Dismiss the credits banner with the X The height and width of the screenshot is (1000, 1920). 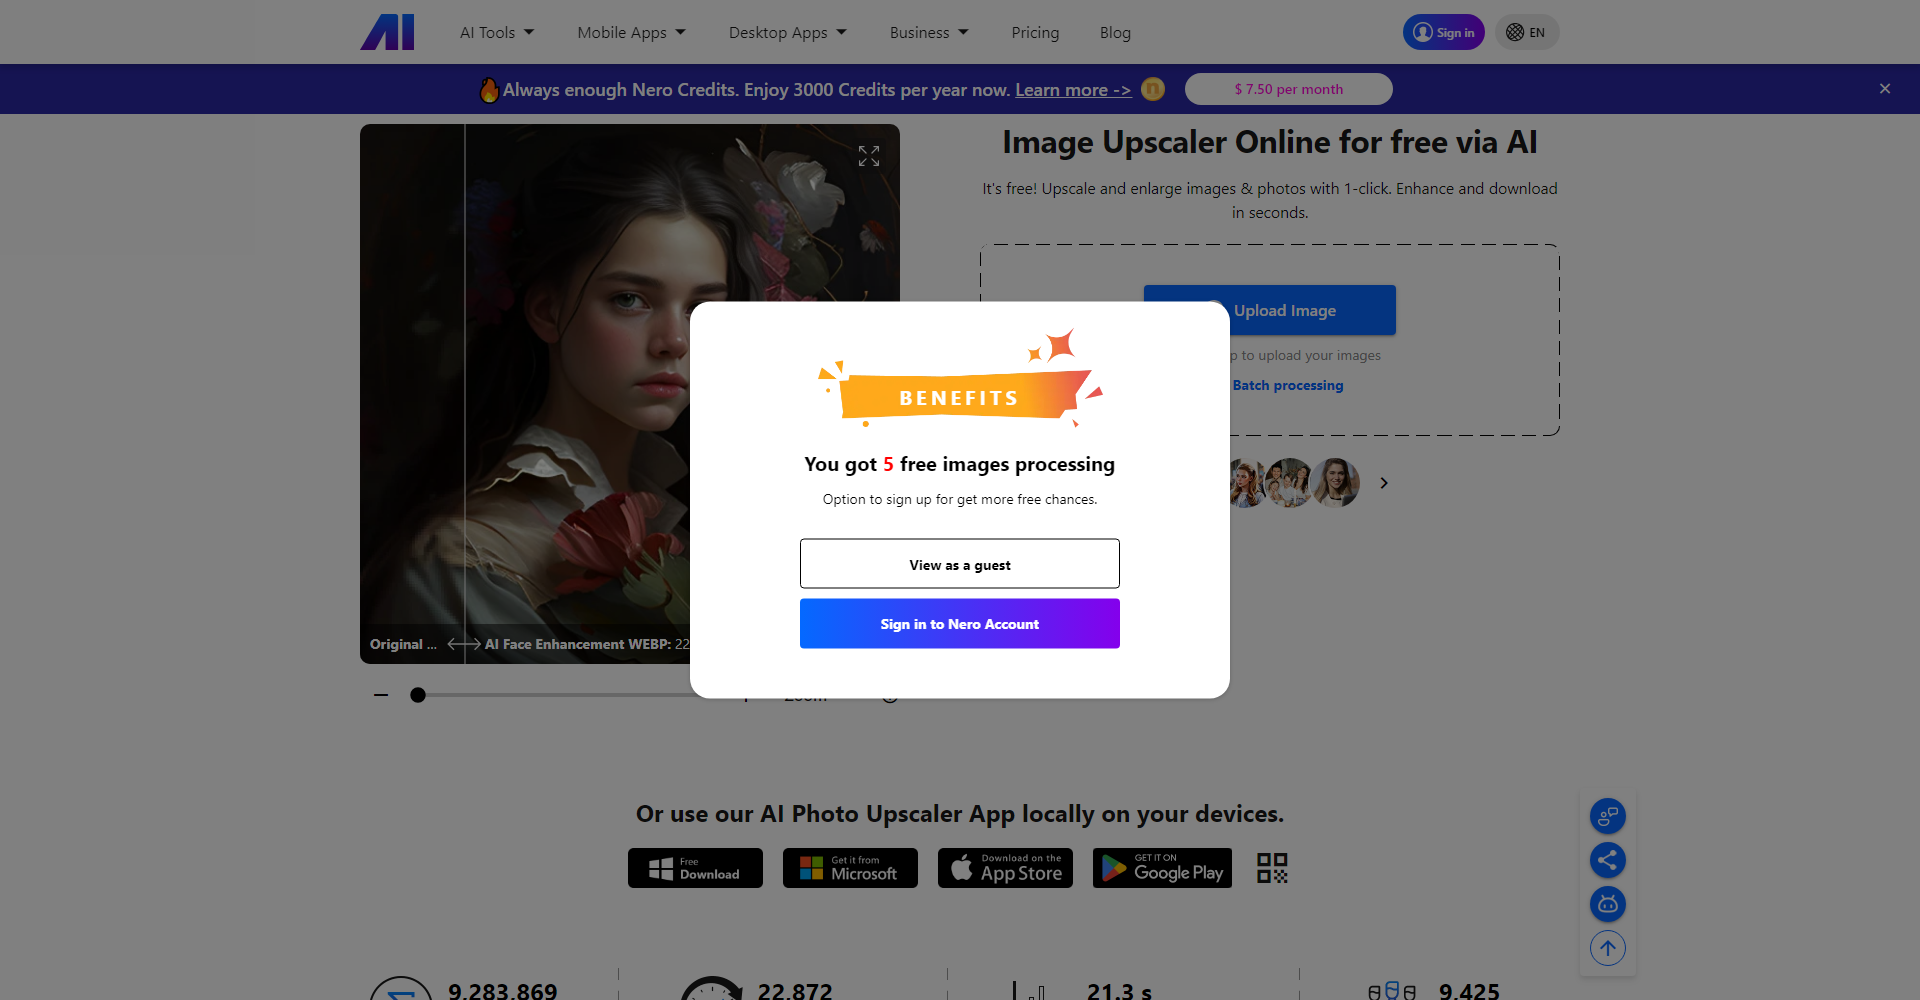(1885, 88)
